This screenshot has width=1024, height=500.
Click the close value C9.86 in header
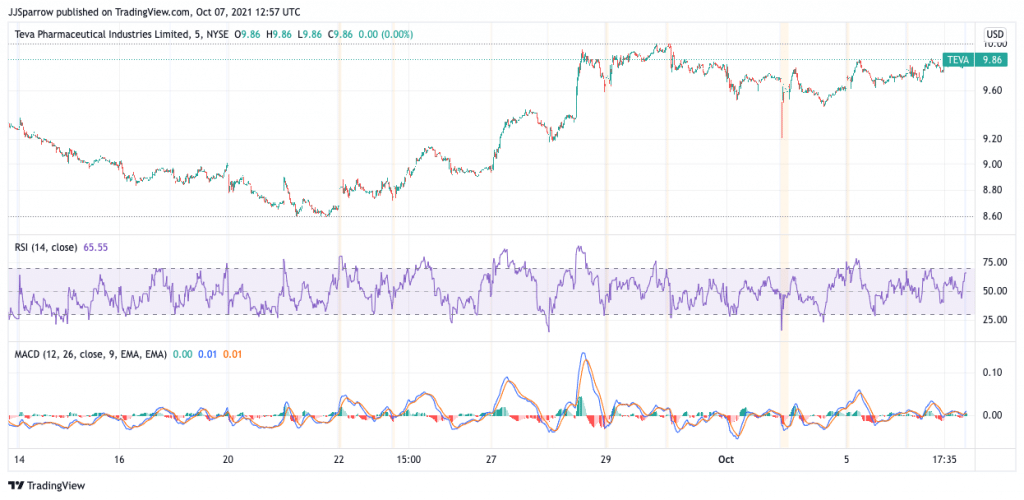(x=342, y=33)
